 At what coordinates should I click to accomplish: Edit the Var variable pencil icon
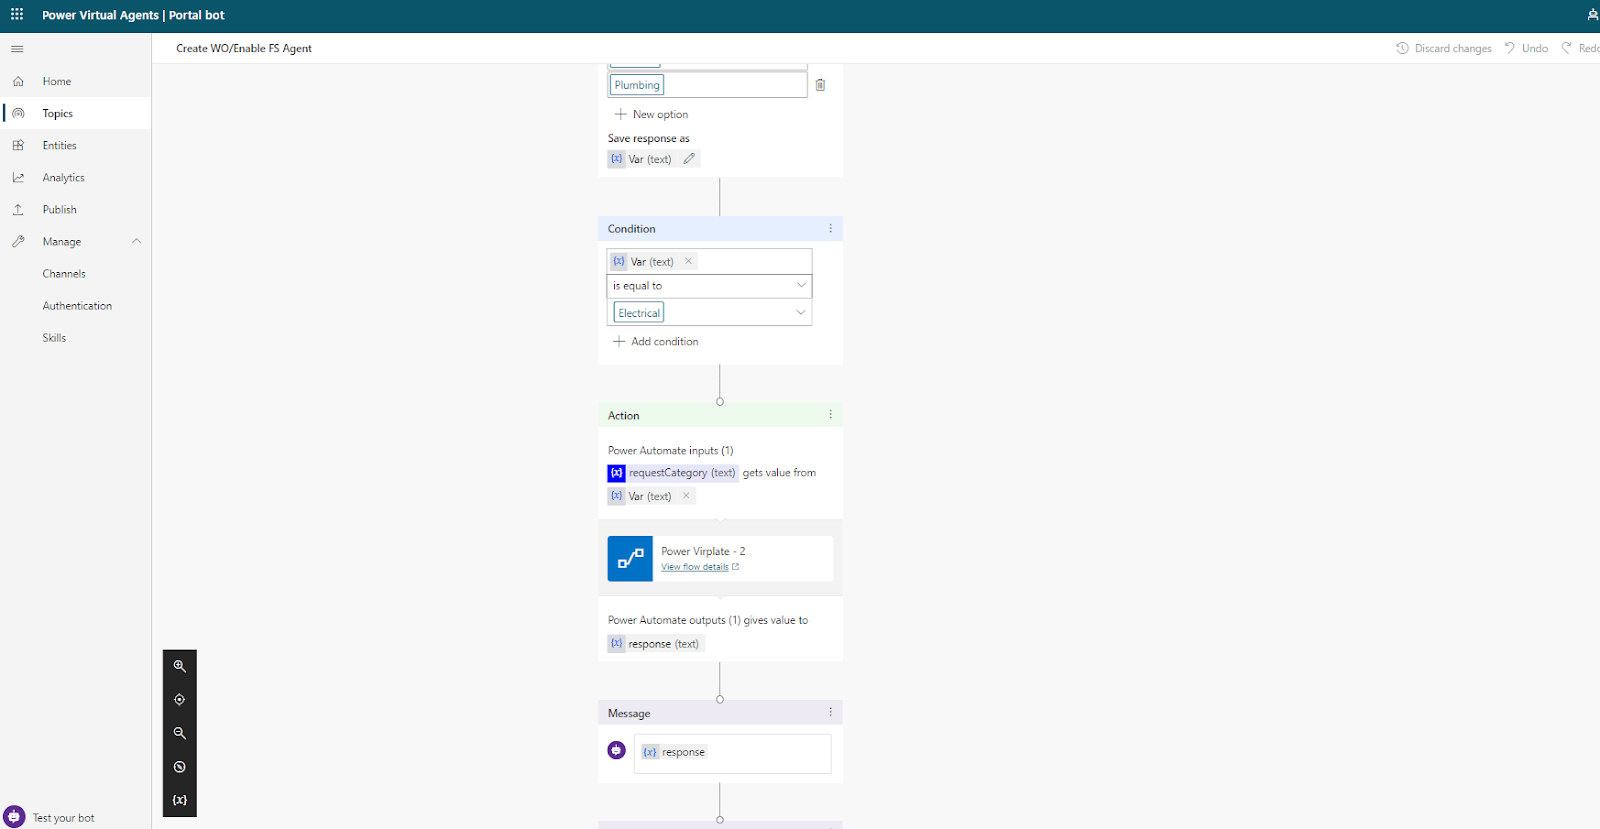click(689, 159)
